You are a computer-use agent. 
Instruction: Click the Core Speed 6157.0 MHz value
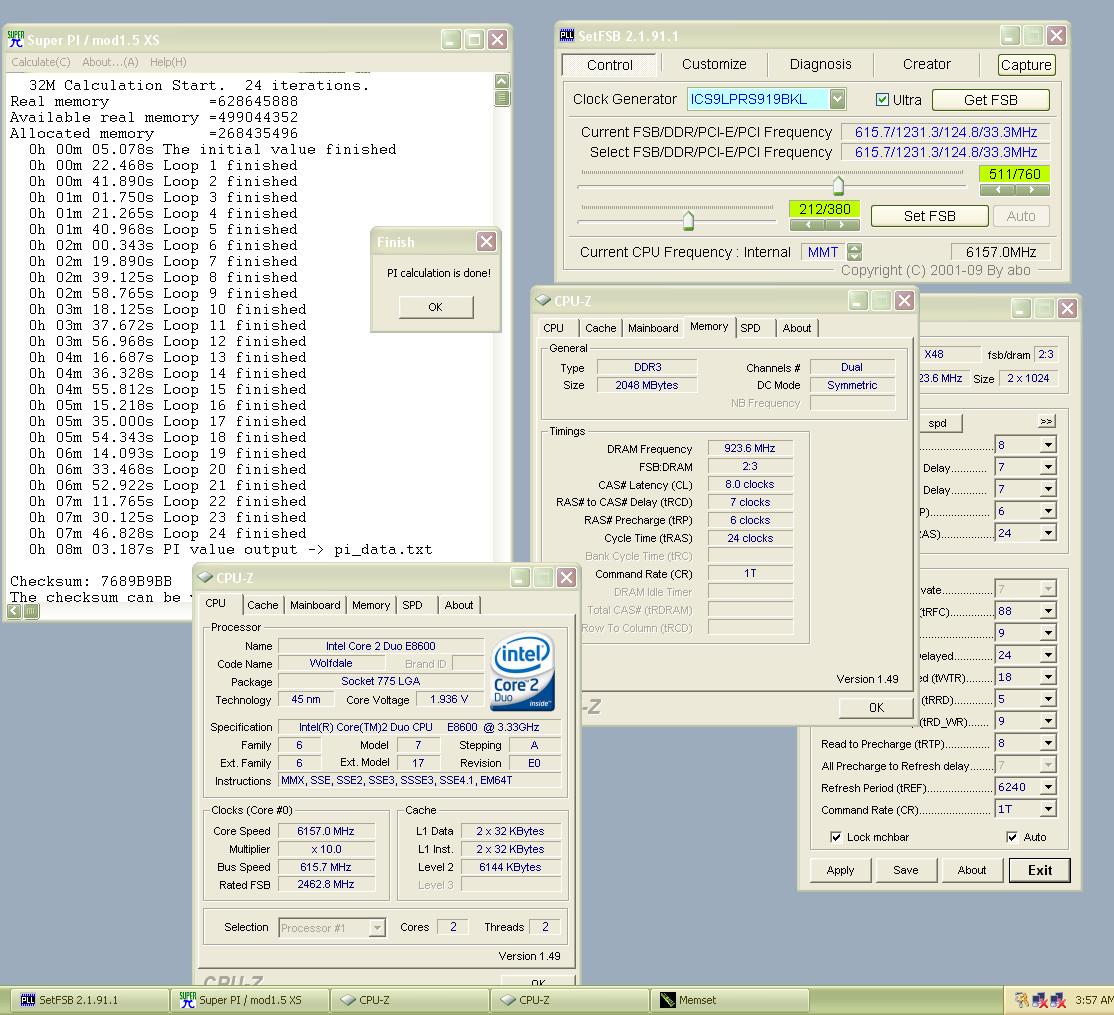(326, 831)
